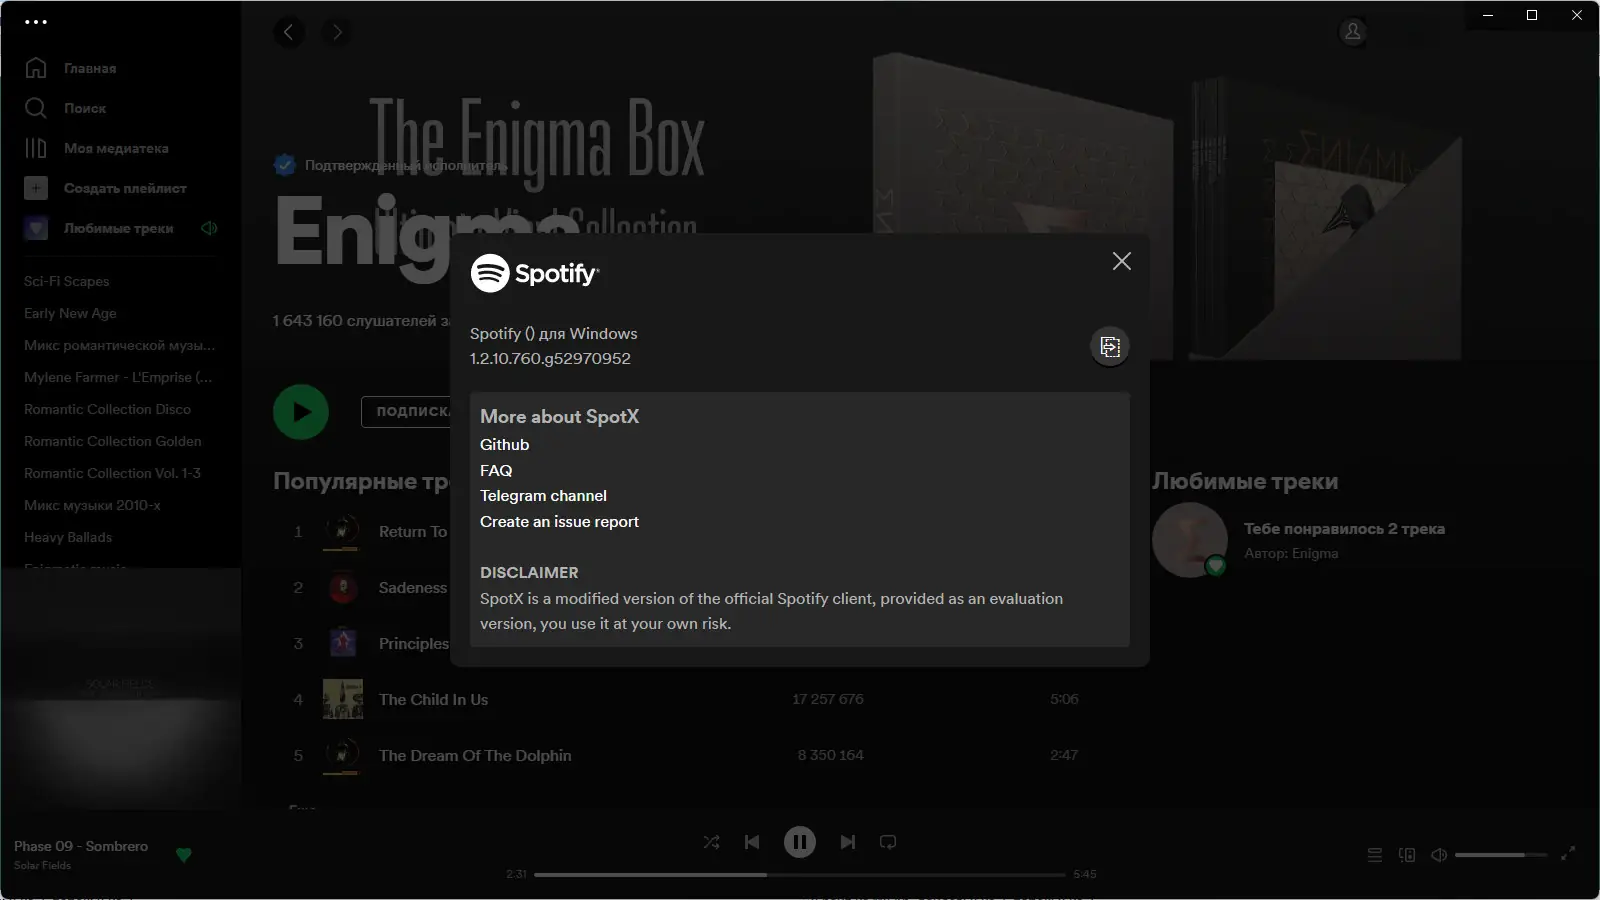
Task: Click the Enigma verified artist badge
Action: pyautogui.click(x=285, y=165)
